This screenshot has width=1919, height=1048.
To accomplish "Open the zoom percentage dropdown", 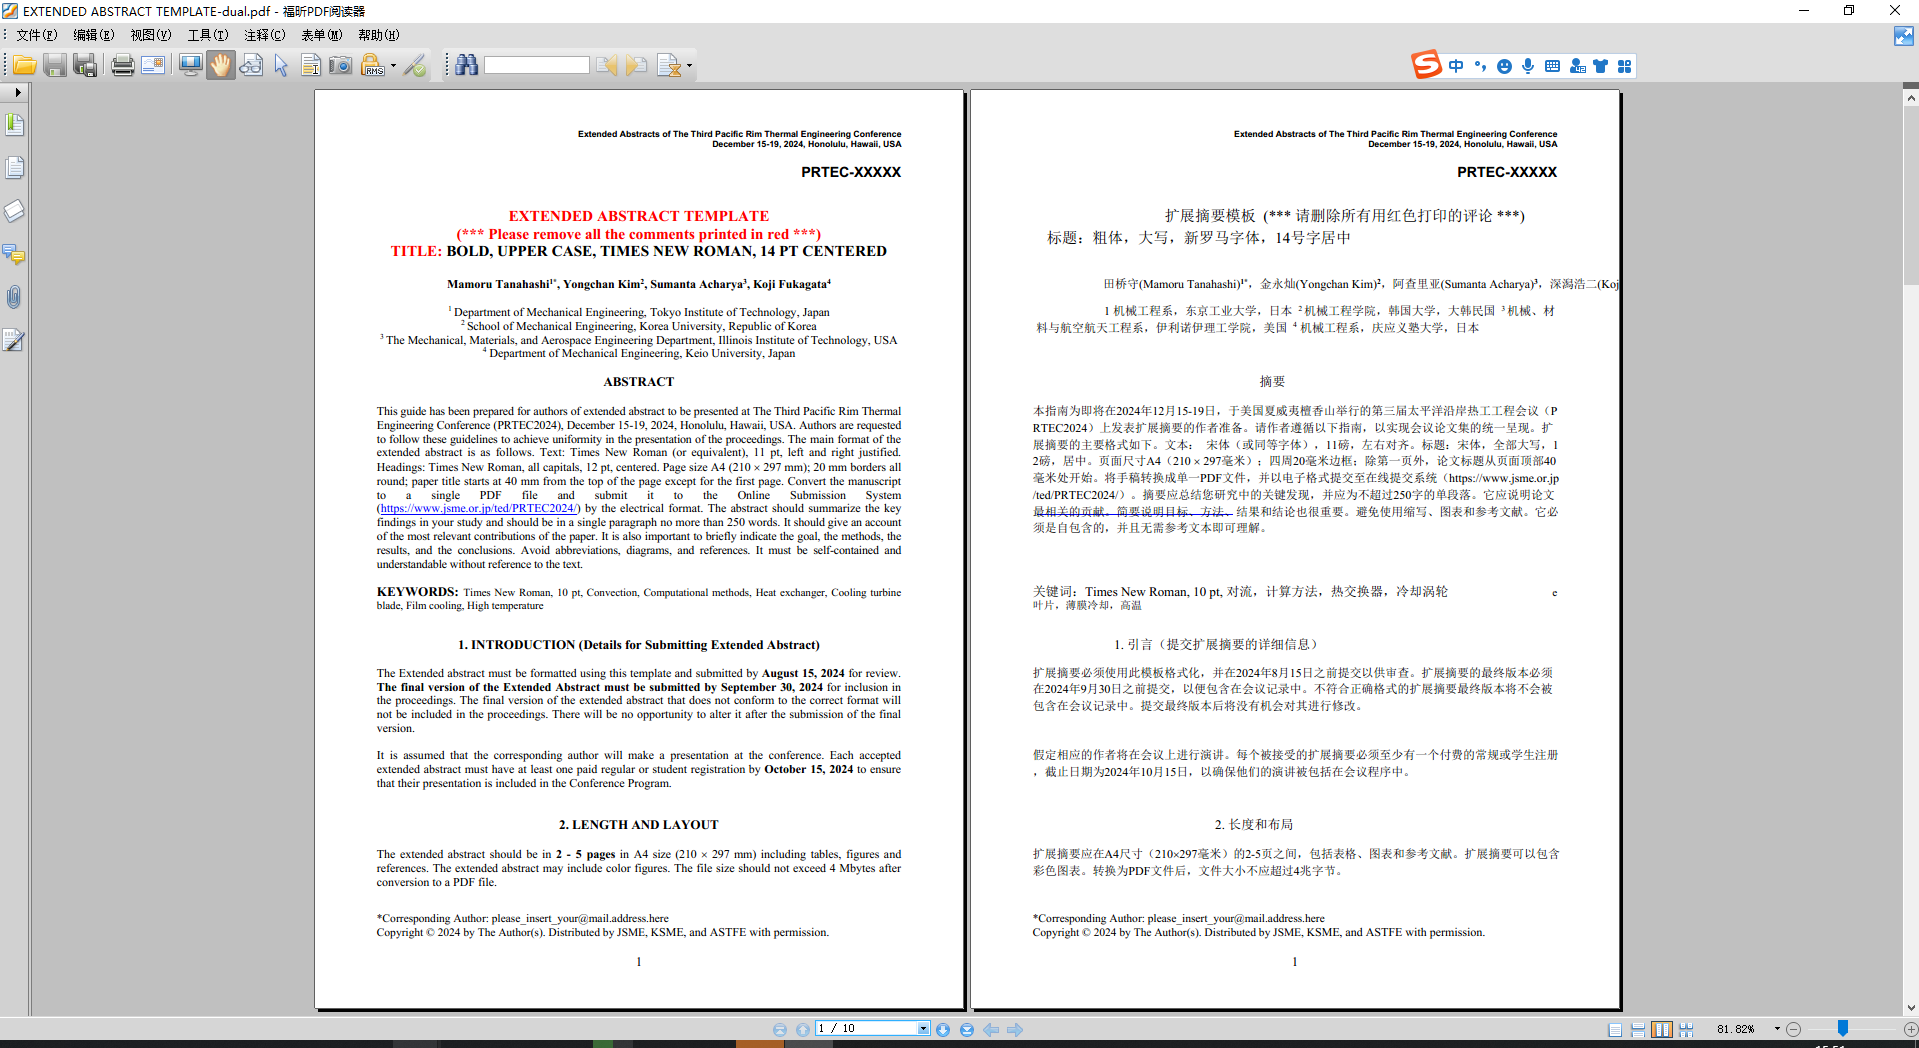I will pyautogui.click(x=1777, y=1029).
